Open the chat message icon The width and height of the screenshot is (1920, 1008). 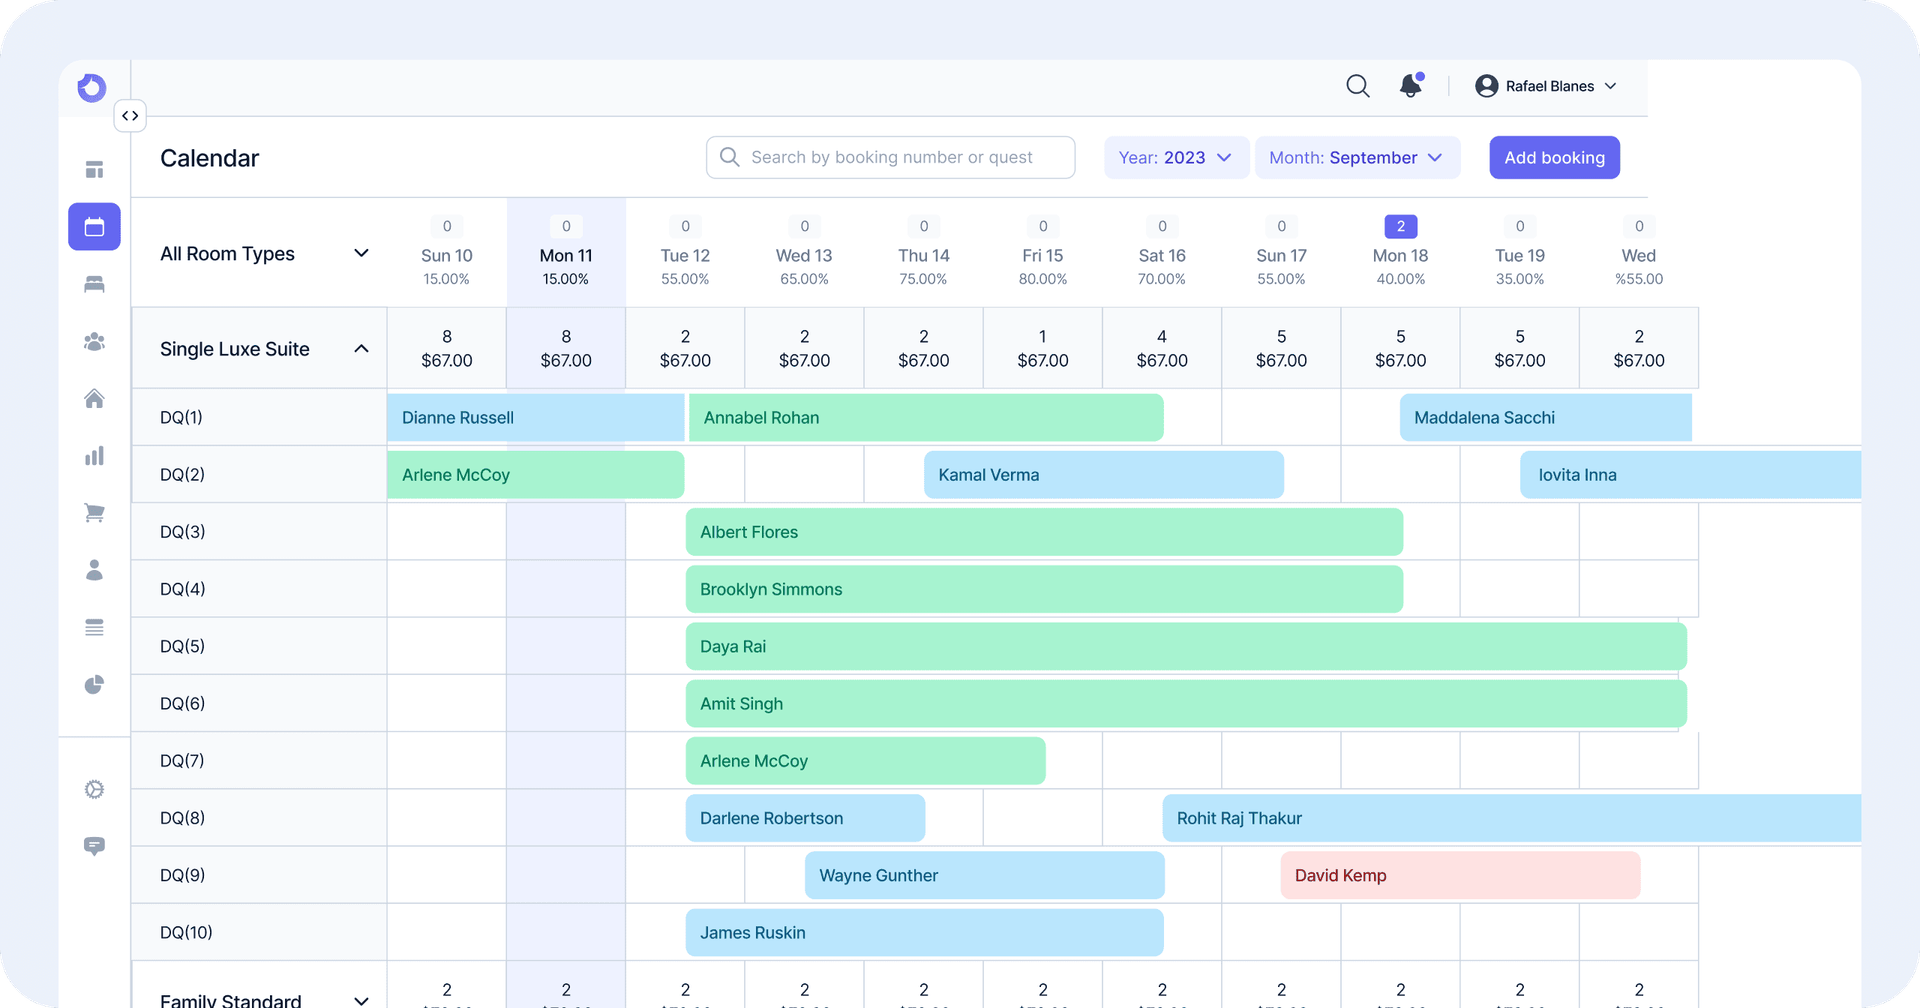(94, 847)
